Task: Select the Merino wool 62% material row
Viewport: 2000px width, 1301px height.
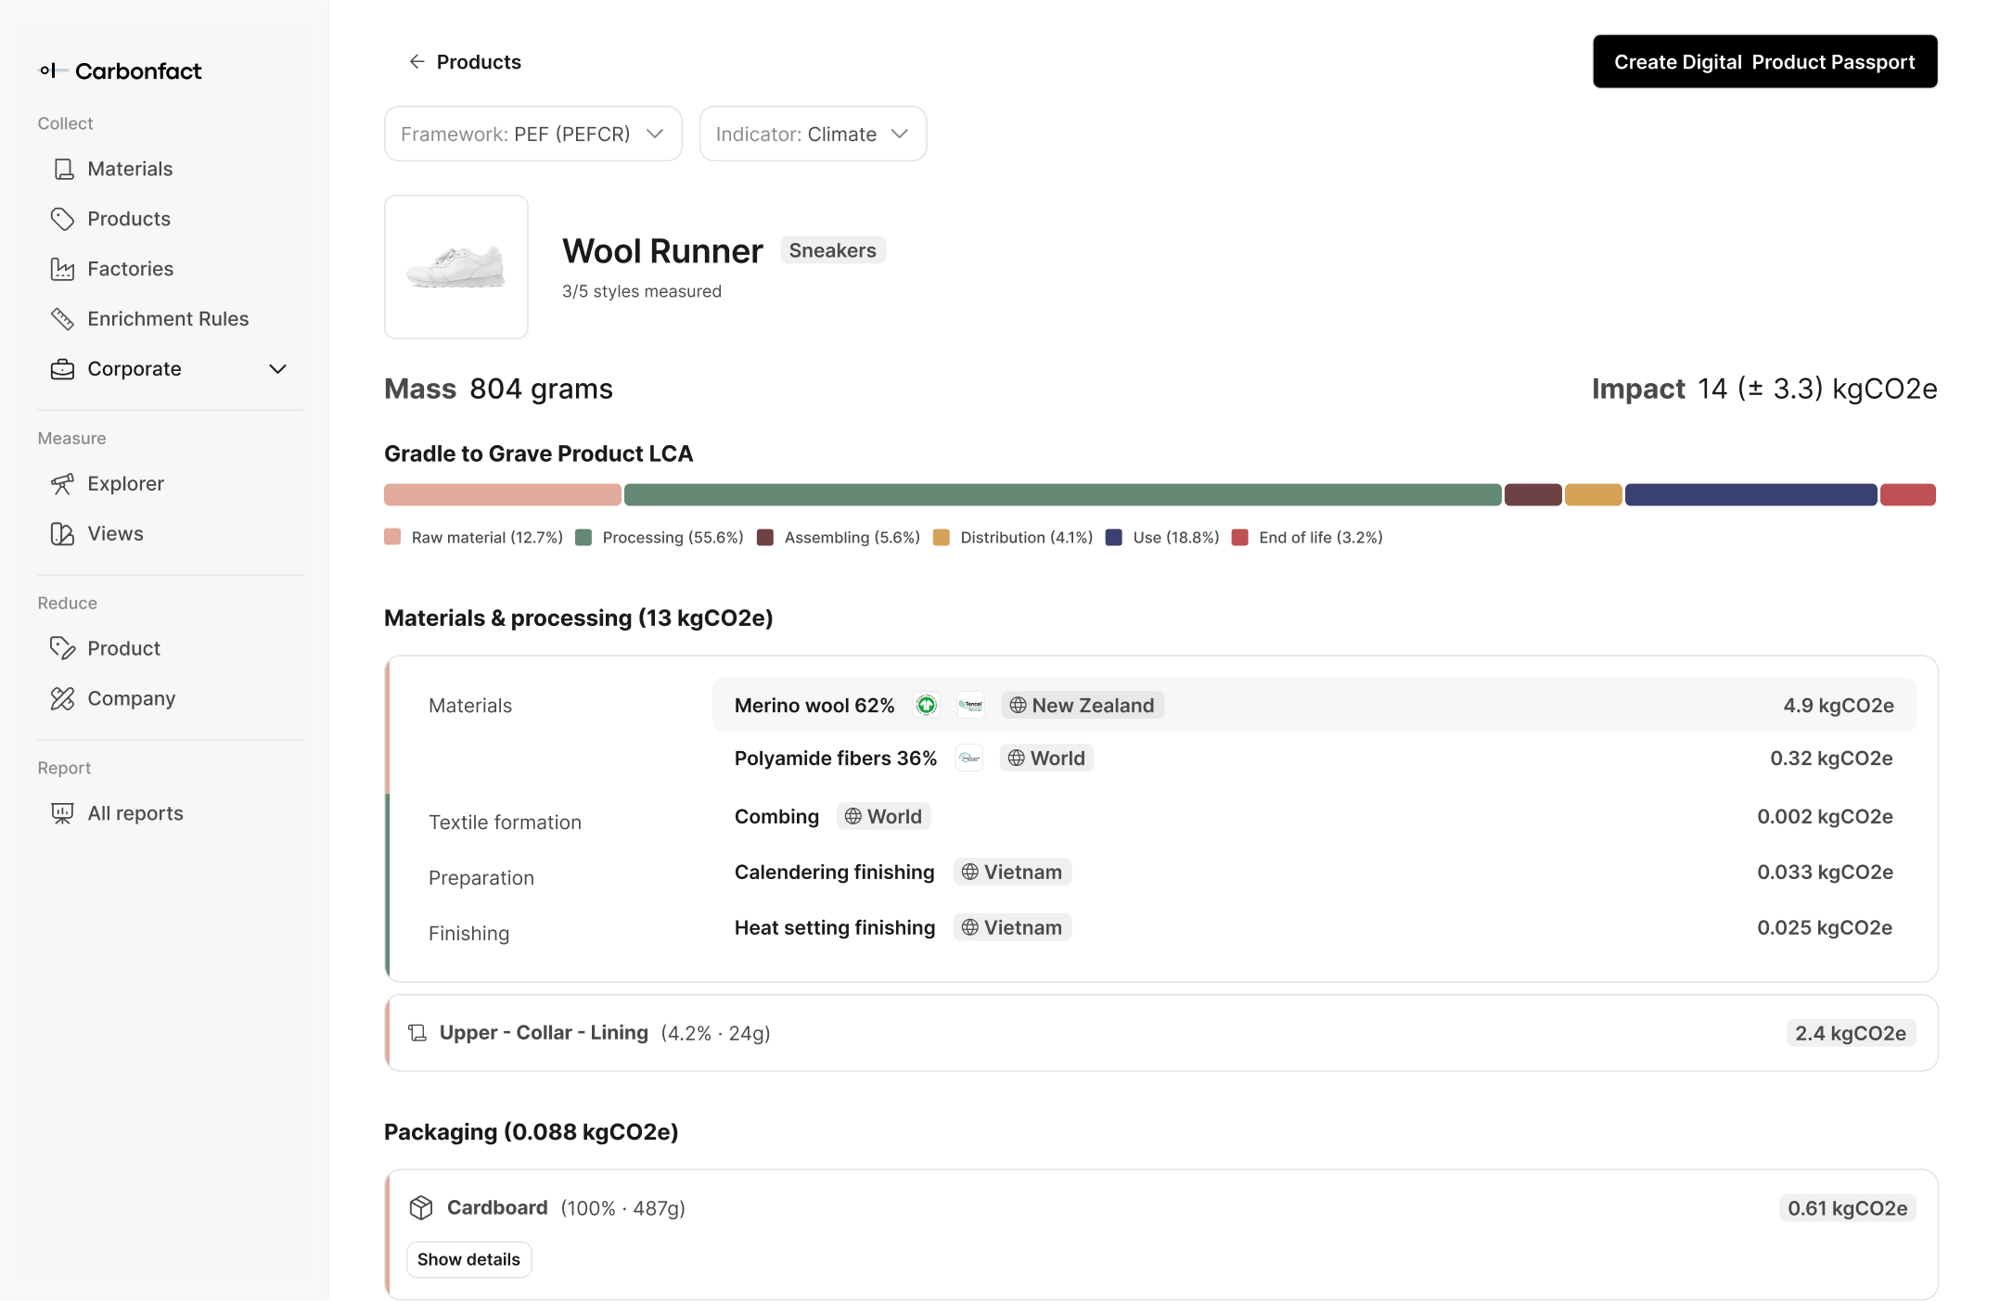Action: tap(1314, 705)
